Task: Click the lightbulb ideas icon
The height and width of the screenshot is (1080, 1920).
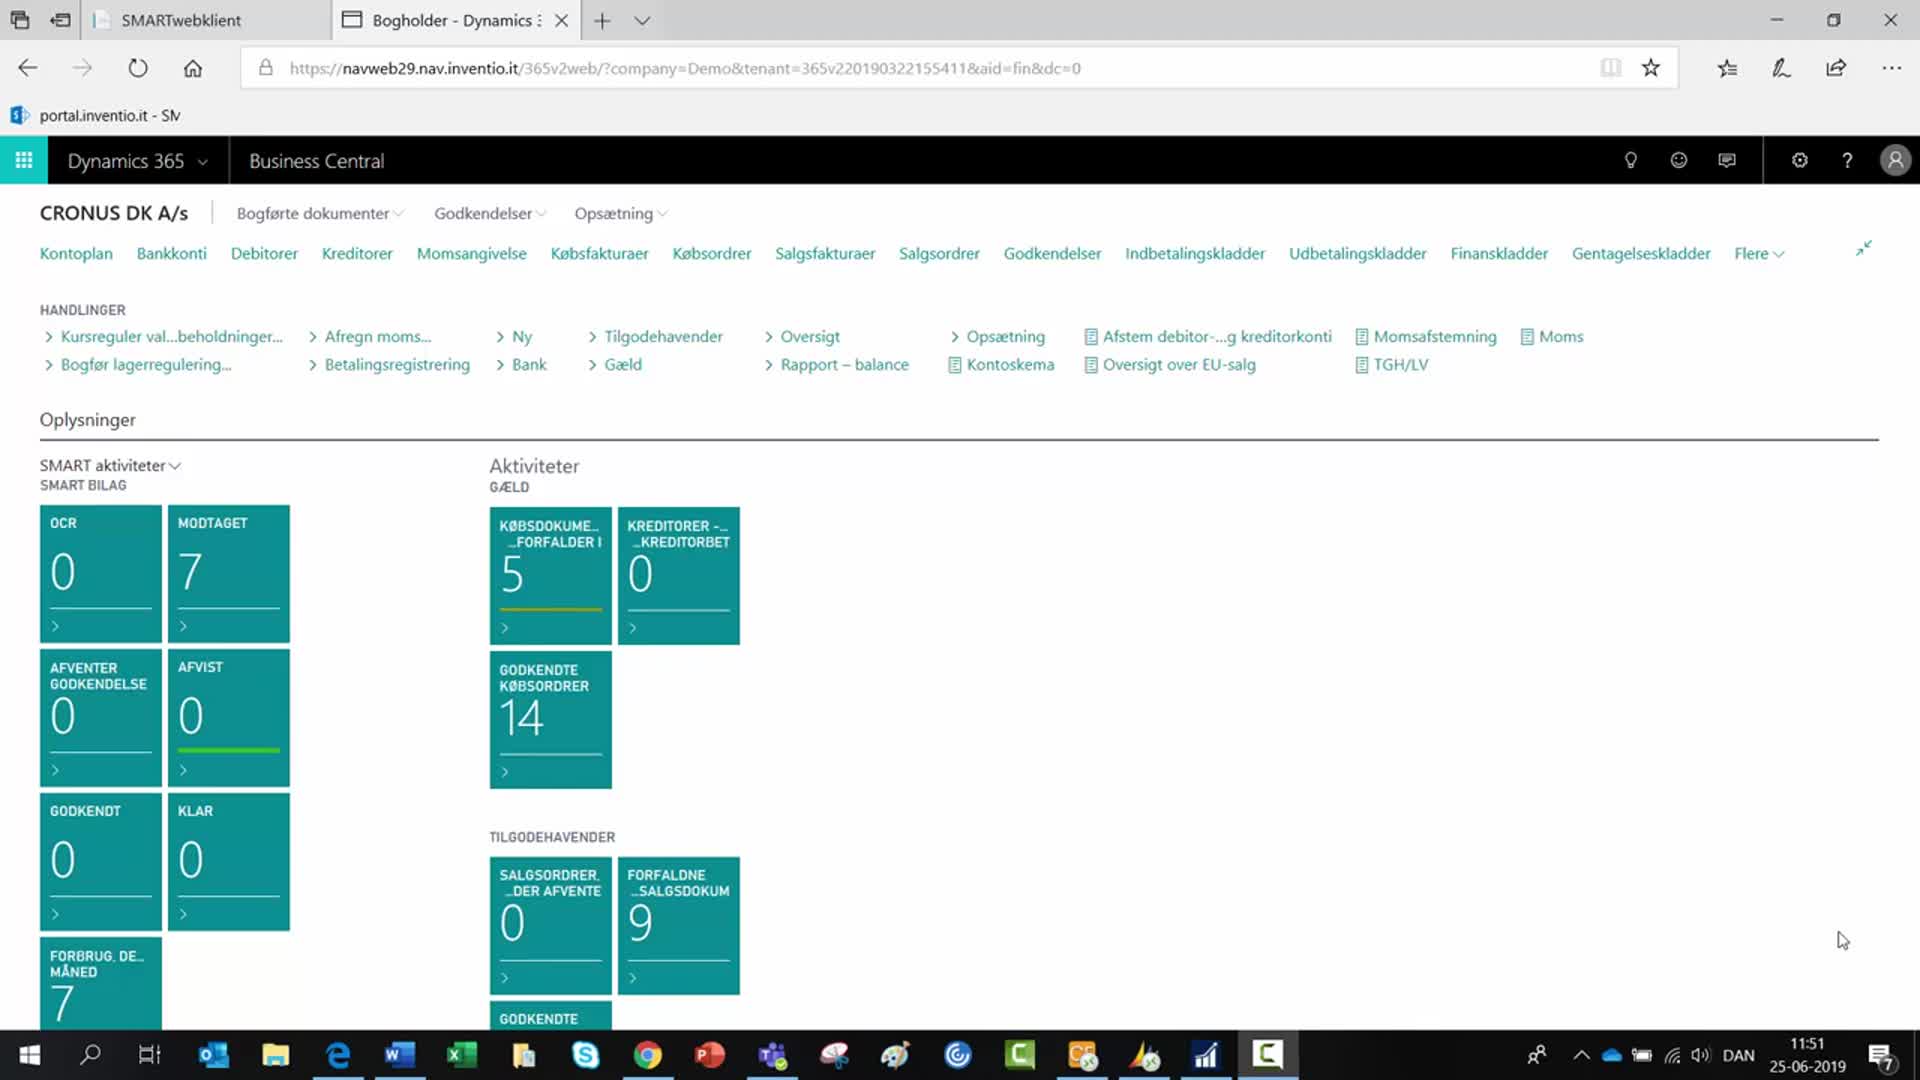Action: [x=1630, y=160]
